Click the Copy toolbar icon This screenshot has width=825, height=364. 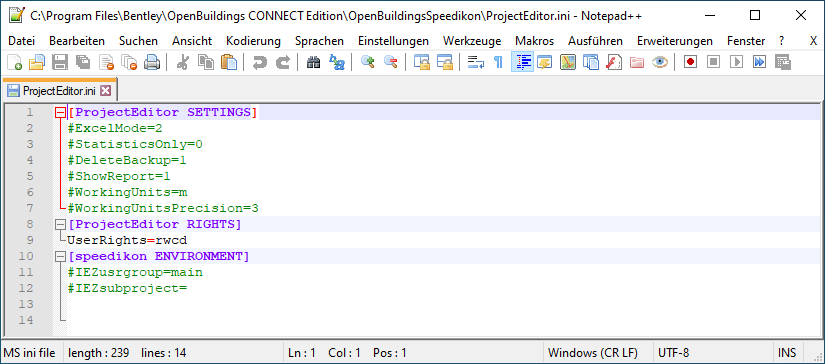point(206,63)
